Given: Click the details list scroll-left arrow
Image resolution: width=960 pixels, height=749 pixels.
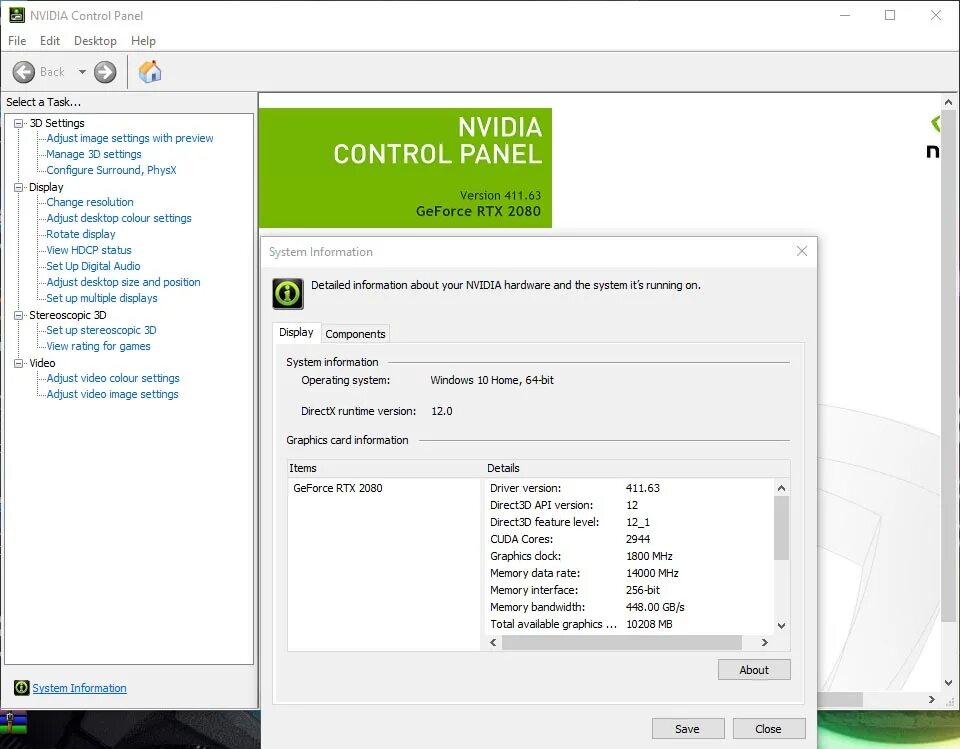Looking at the screenshot, I should click(493, 642).
